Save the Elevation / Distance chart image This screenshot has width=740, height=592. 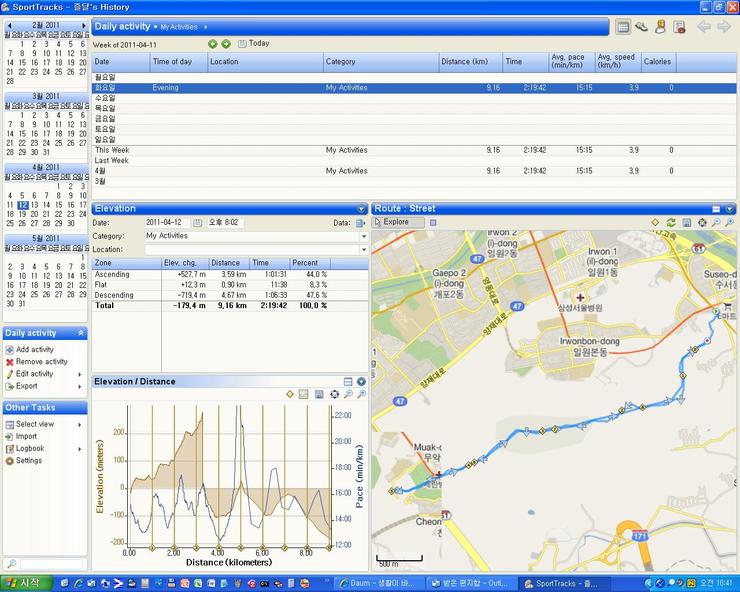(319, 394)
